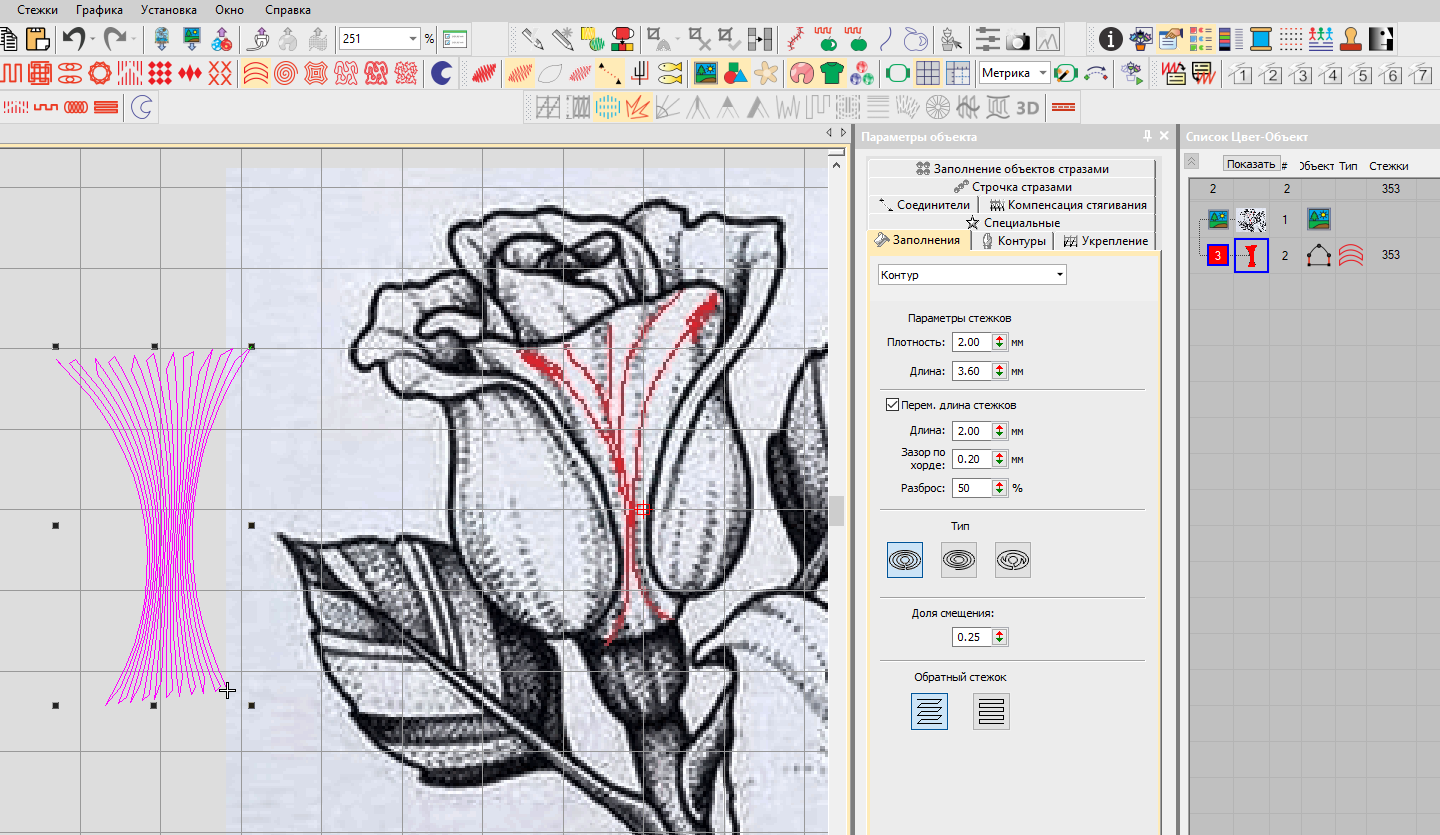Open the 'Метрика' units dropdown
Screen dimensions: 1440x835
coord(1043,73)
